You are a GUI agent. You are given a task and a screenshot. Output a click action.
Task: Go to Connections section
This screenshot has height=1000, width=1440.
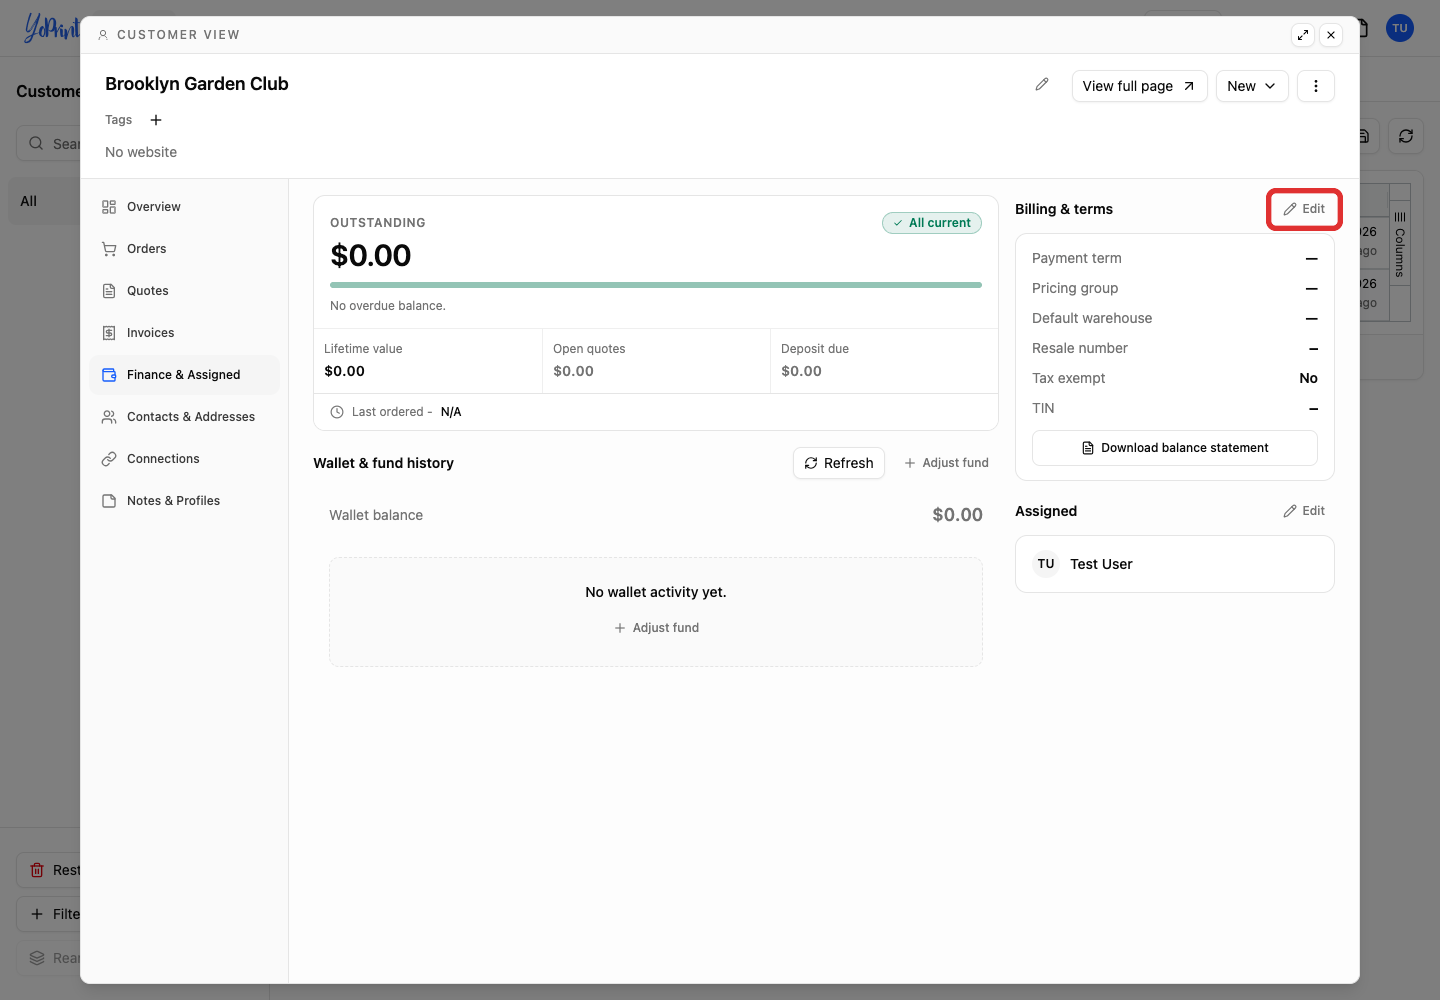click(x=184, y=459)
